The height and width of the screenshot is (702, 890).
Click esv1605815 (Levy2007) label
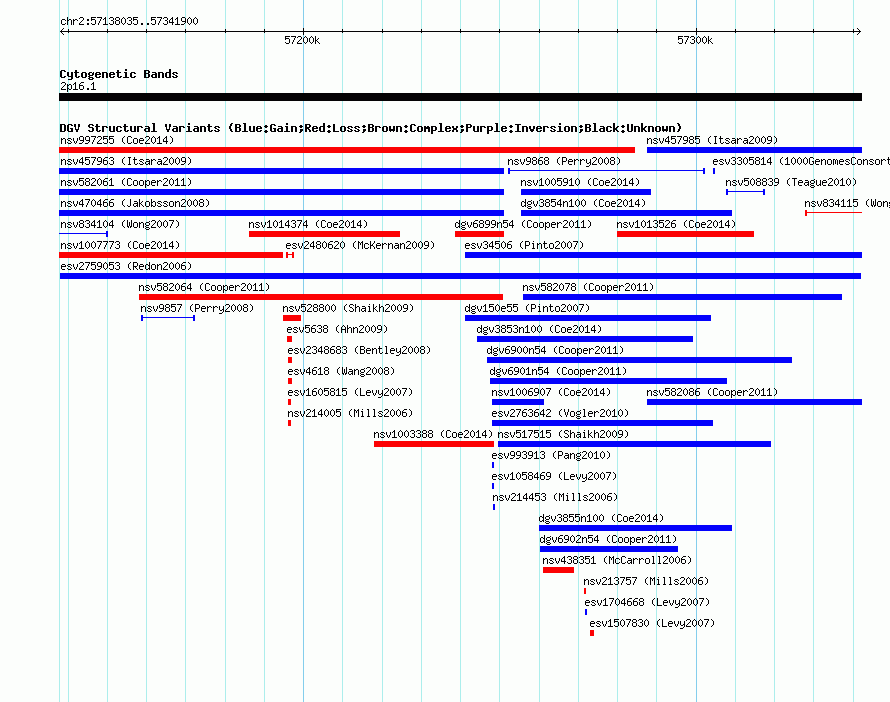[x=350, y=392]
